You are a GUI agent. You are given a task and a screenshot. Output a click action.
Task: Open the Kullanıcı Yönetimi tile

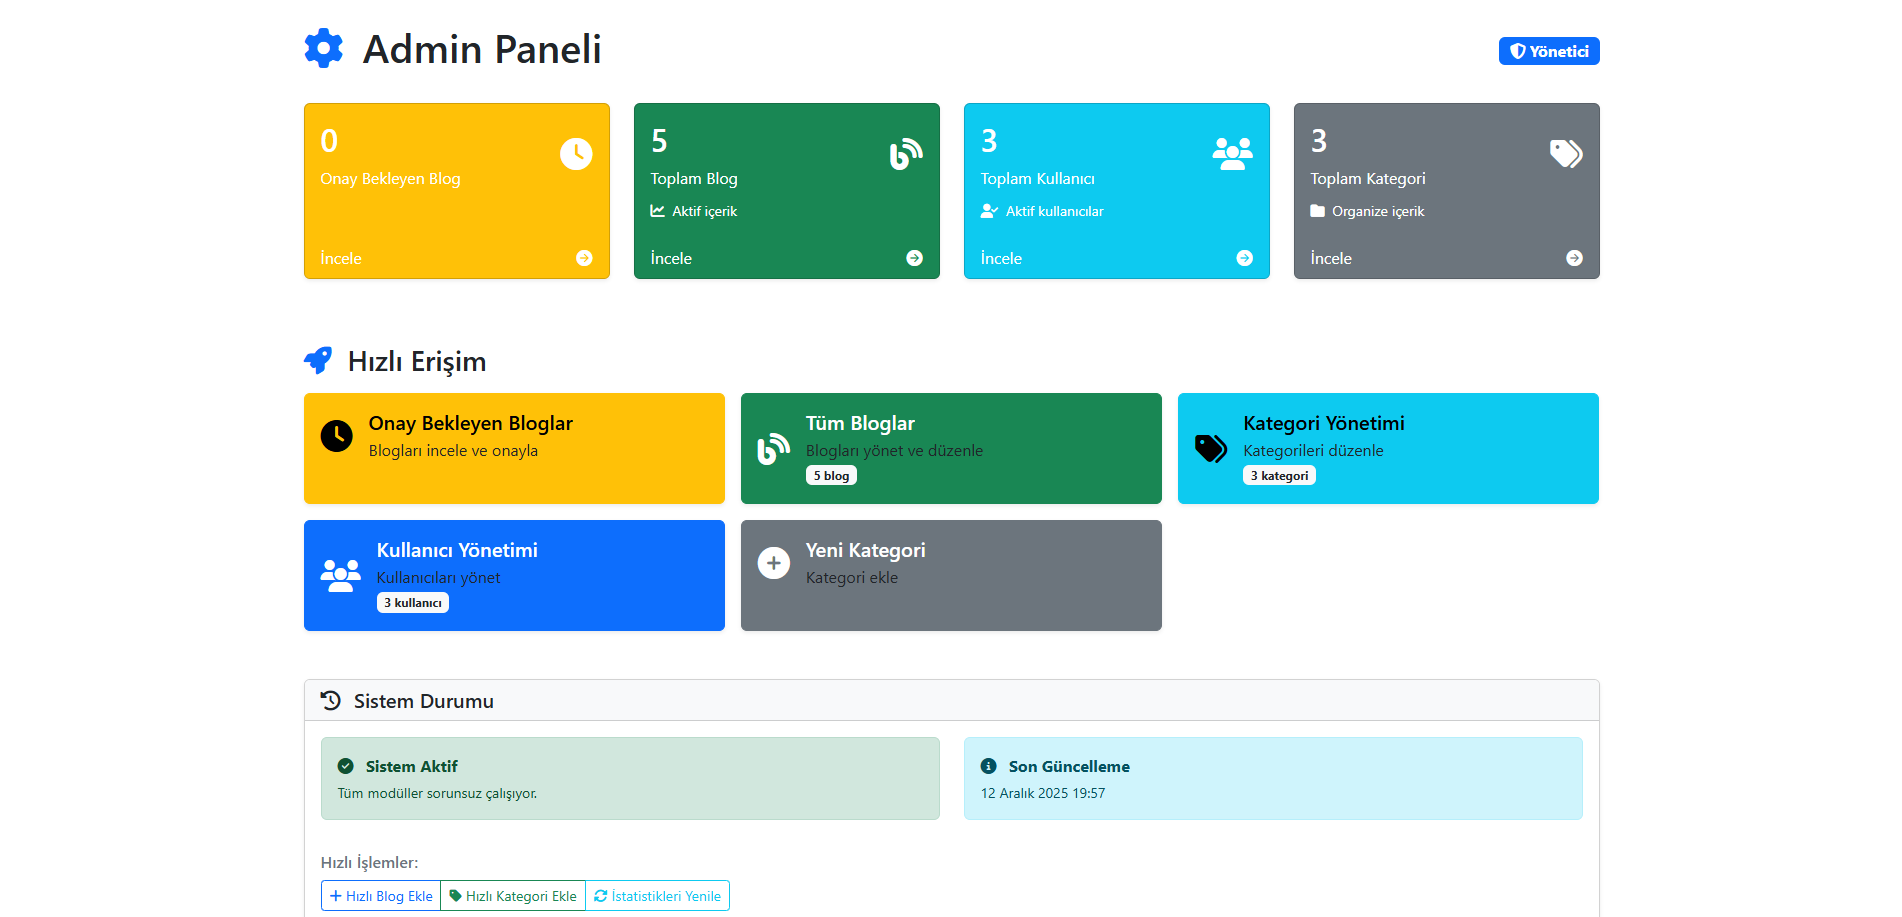coord(514,575)
